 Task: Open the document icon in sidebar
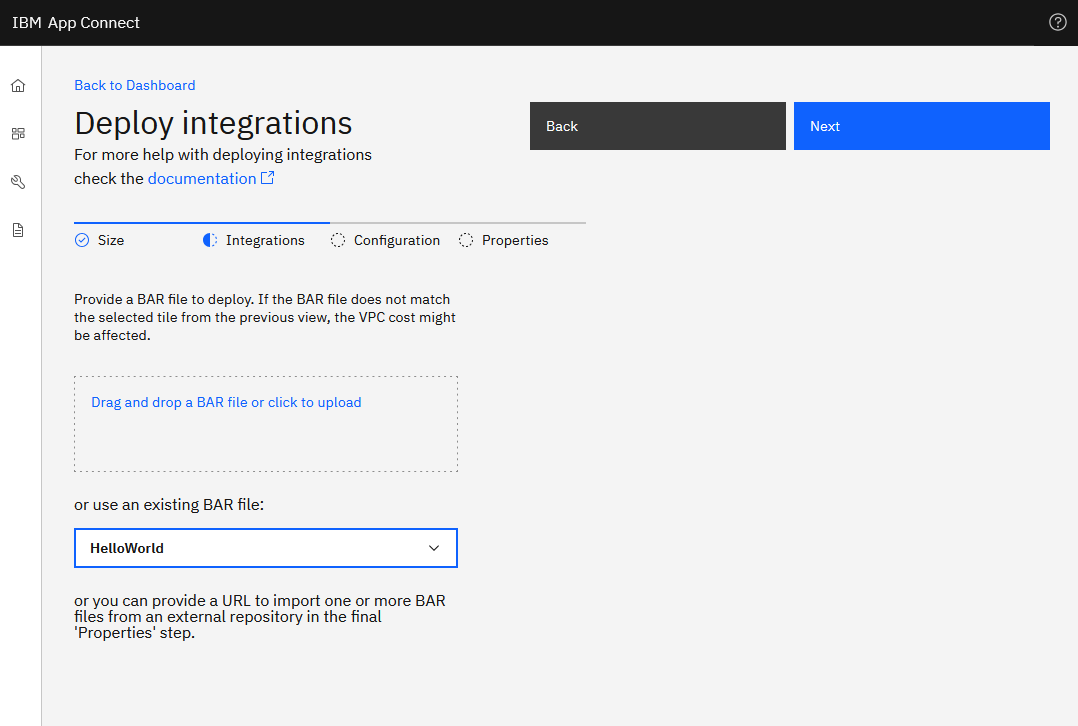18,230
